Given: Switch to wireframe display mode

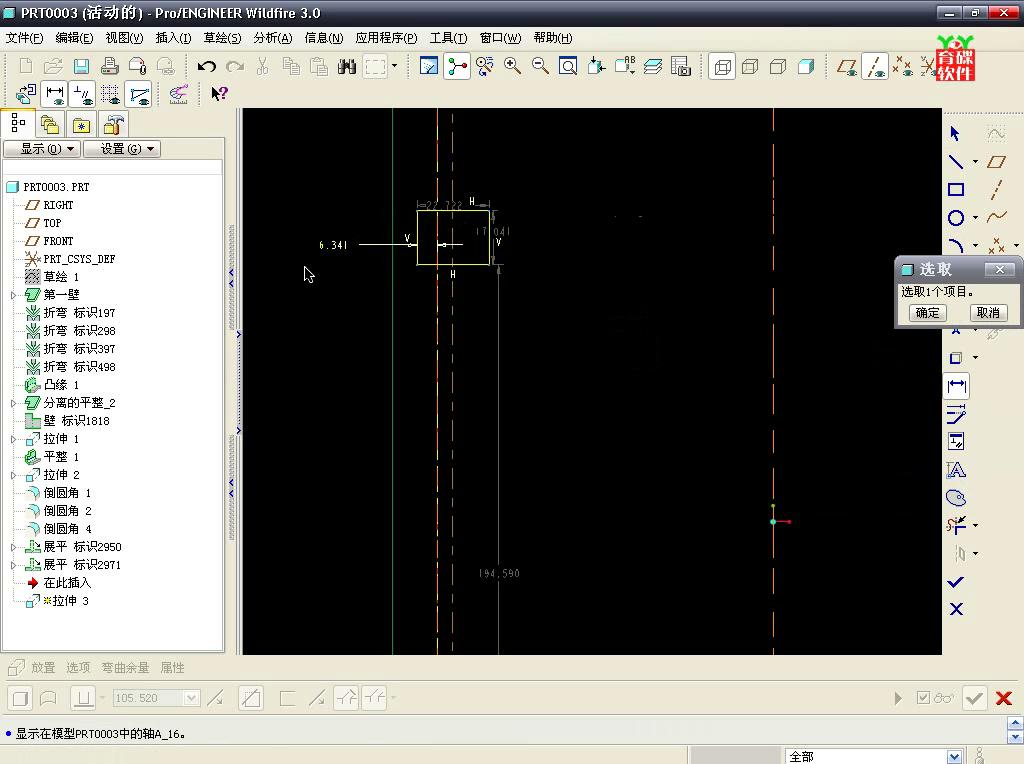Looking at the screenshot, I should (722, 67).
